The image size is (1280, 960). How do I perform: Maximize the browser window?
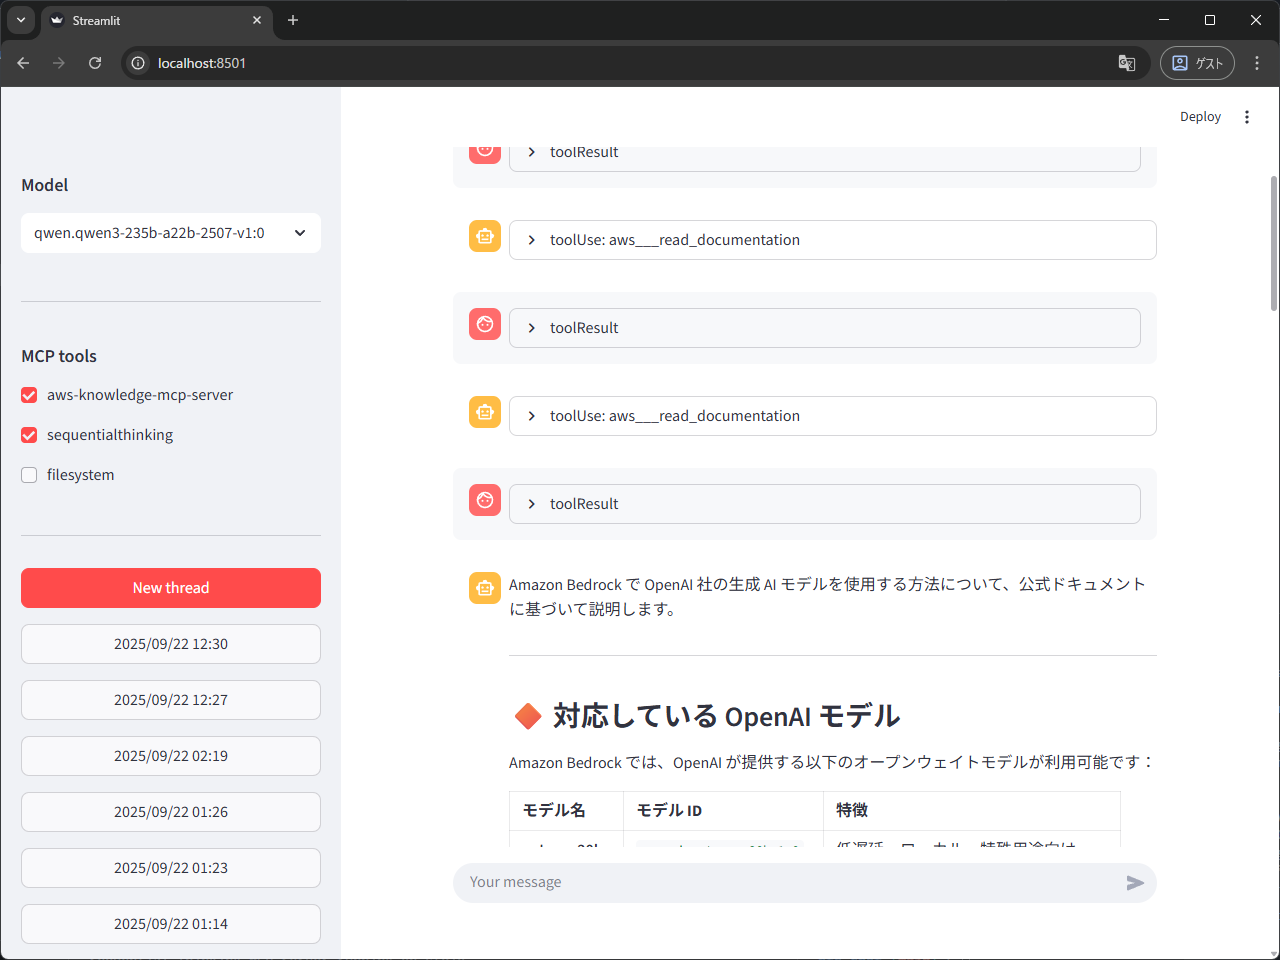click(1210, 20)
